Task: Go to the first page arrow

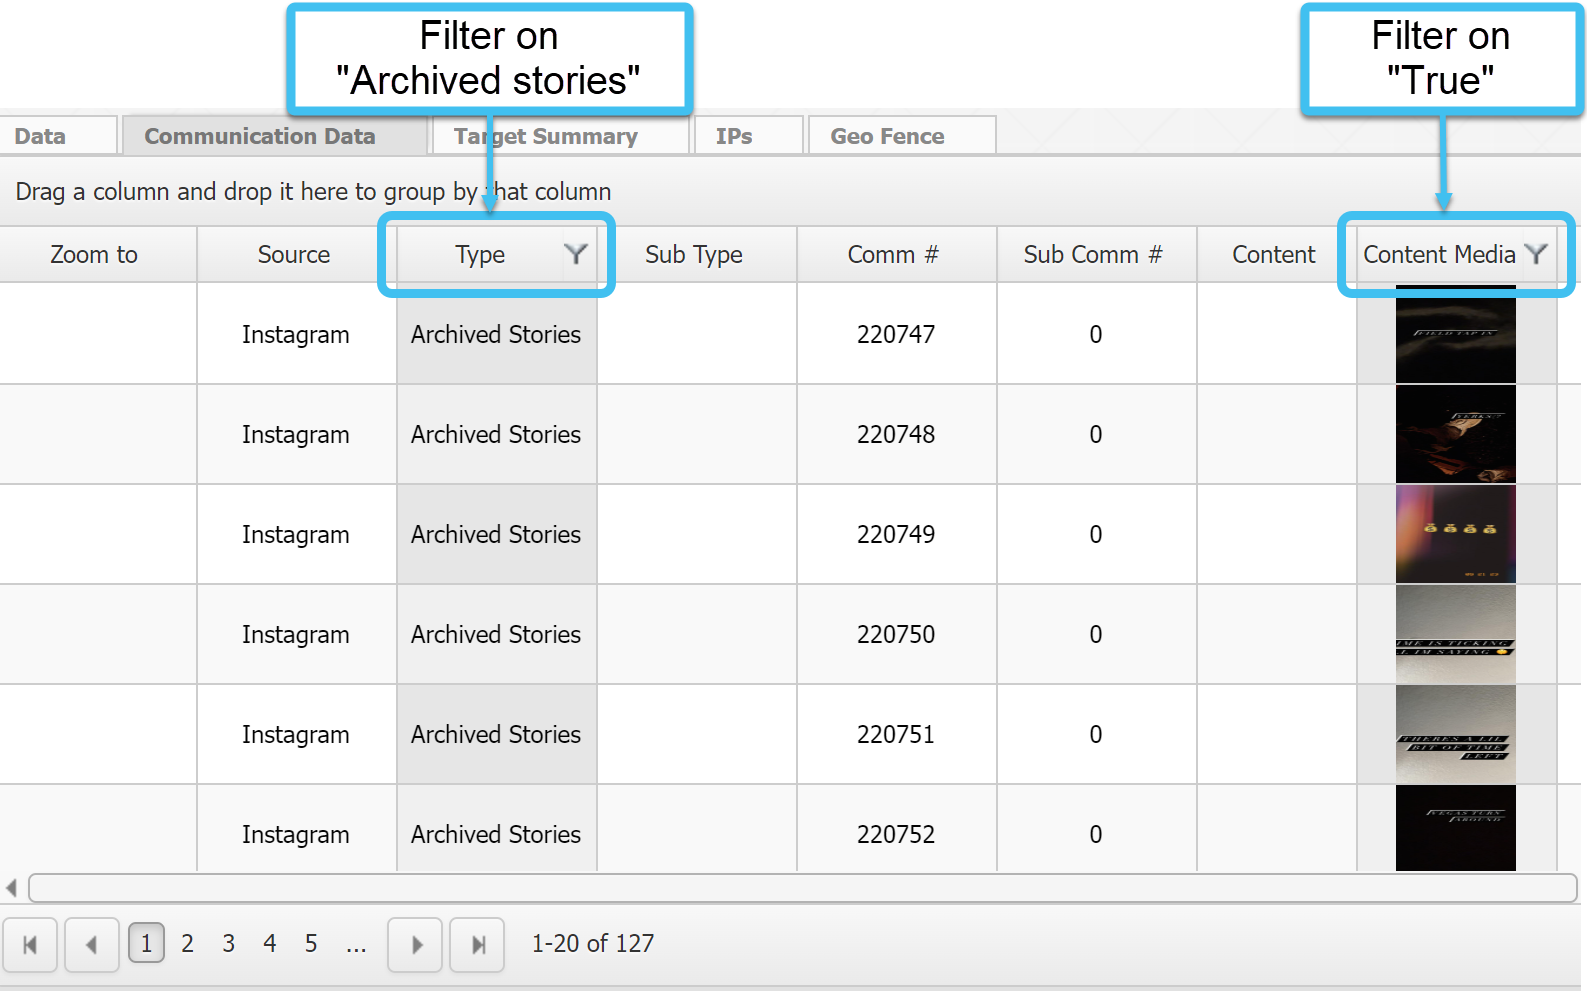Action: tap(30, 944)
